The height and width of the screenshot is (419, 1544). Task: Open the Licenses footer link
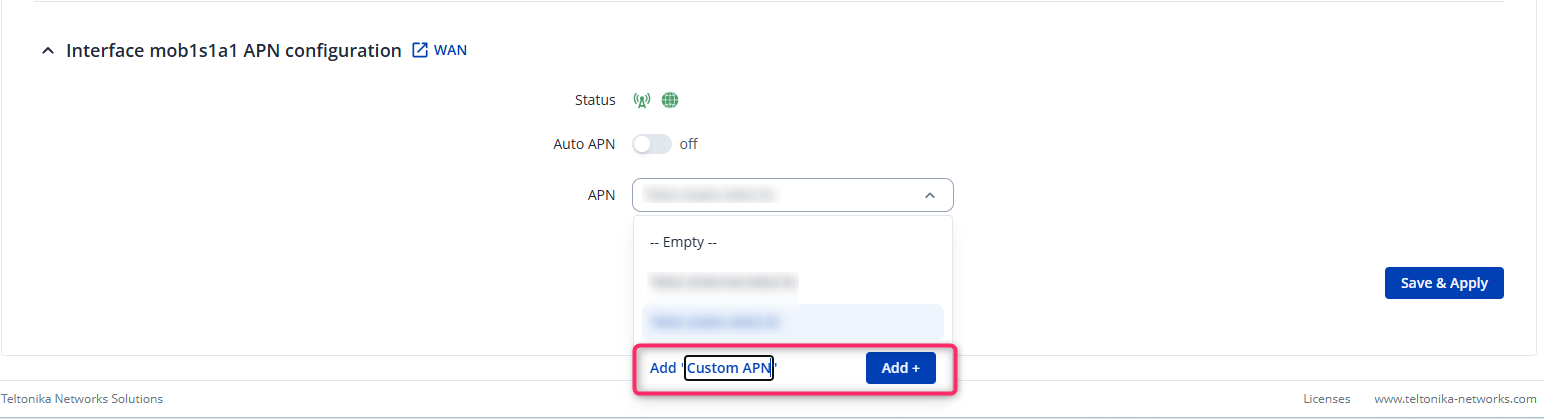(x=1326, y=399)
